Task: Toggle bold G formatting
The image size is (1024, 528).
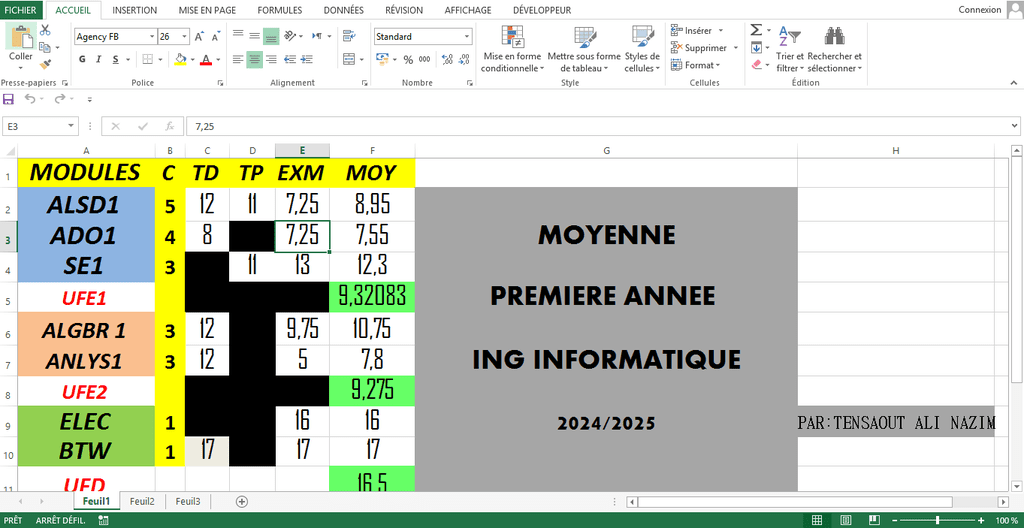Action: pos(82,59)
